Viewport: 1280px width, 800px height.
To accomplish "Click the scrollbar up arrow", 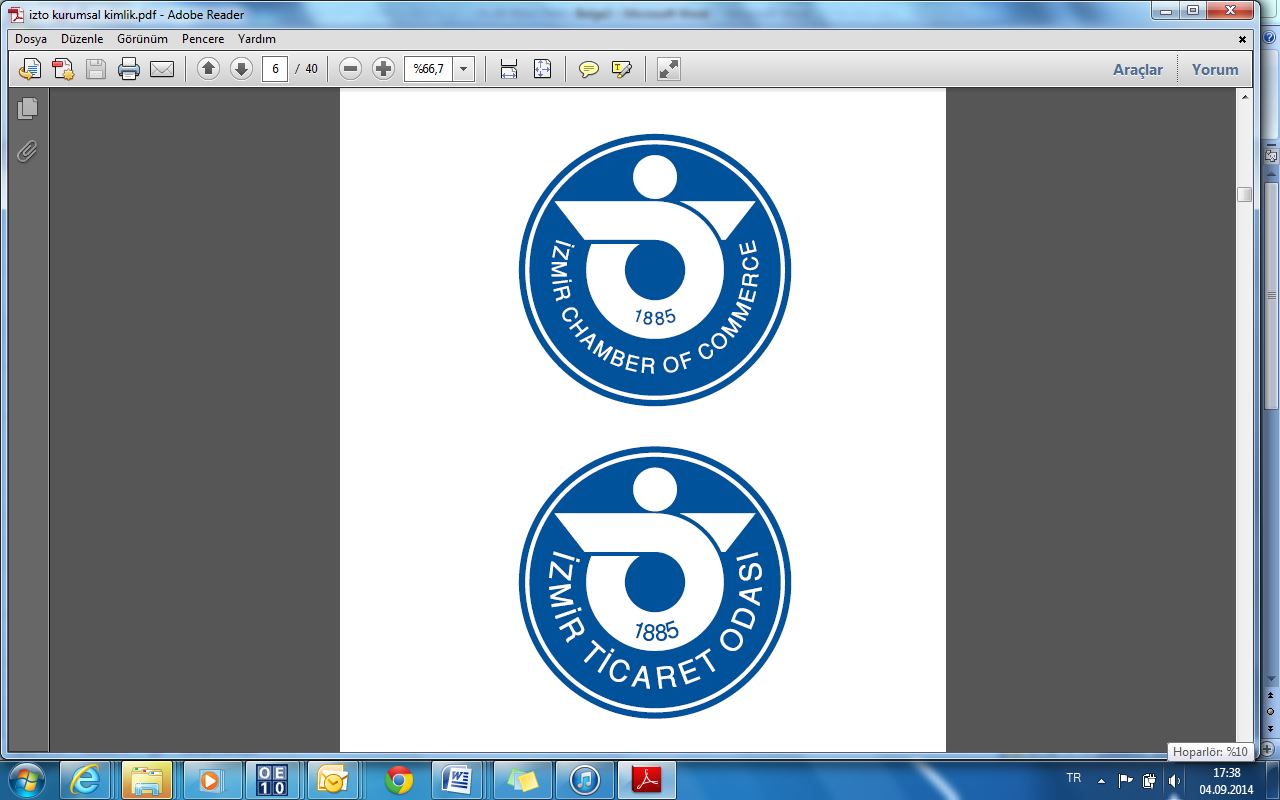I will tap(1244, 97).
